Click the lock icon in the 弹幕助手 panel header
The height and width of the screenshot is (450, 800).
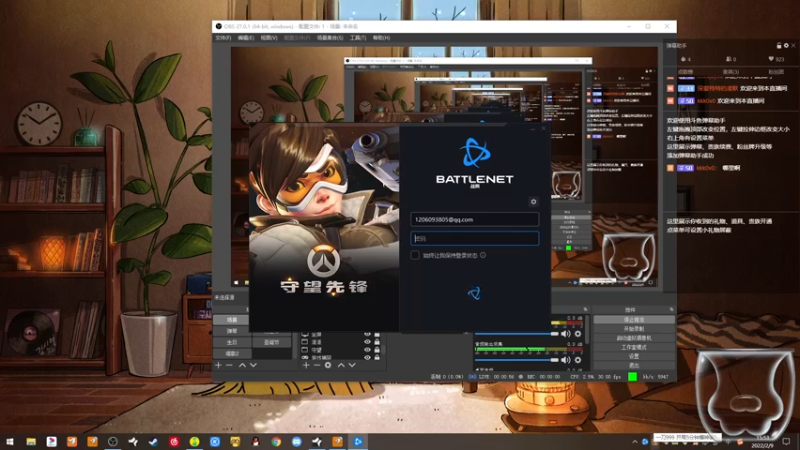tap(779, 45)
